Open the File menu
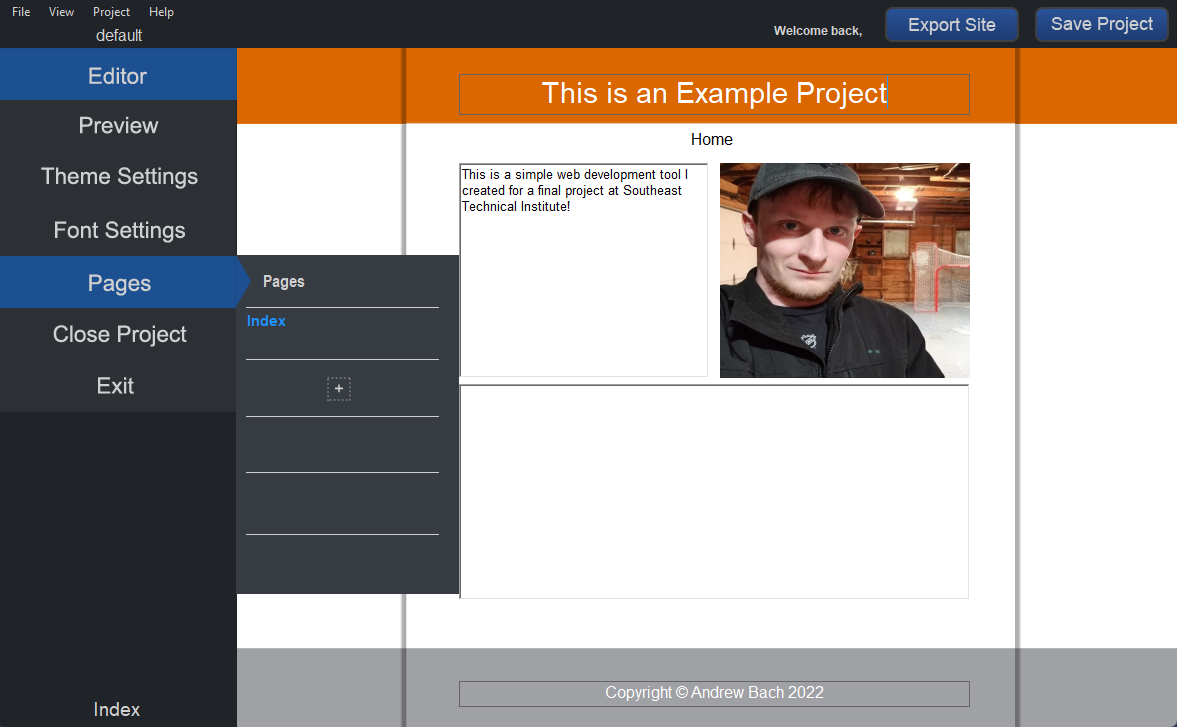Viewport: 1177px width, 727px height. (21, 12)
